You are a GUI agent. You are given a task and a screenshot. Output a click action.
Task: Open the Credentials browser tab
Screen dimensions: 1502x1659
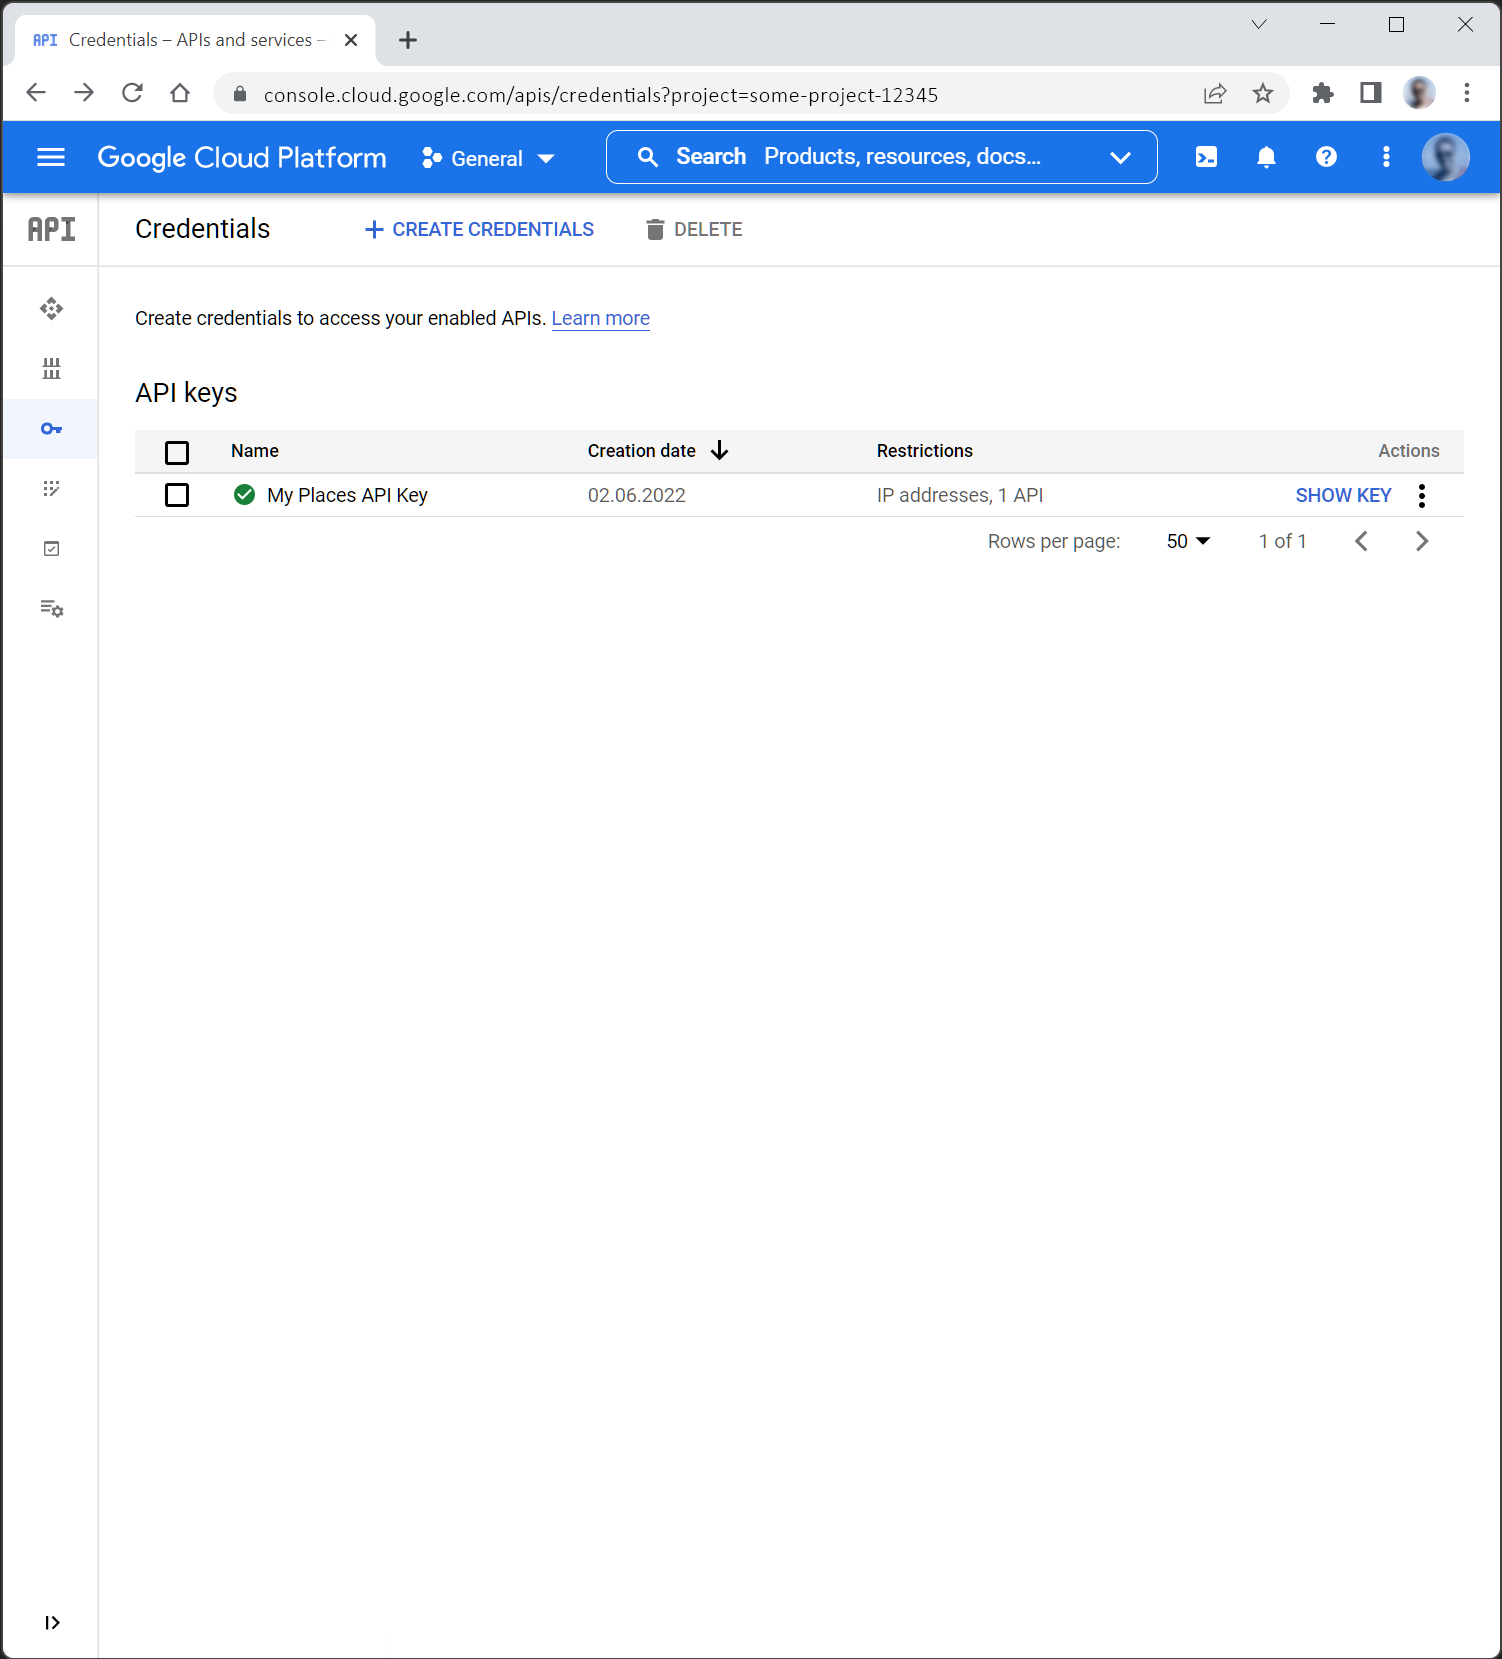pos(190,40)
